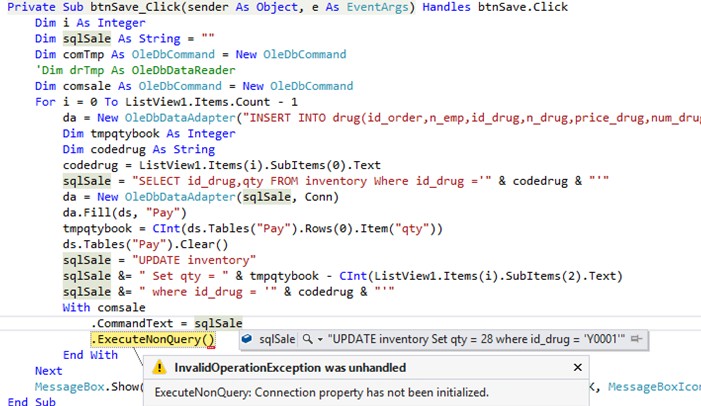Click 'MessageBox.Show(' call
The height and width of the screenshot is (406, 701).
tap(90, 387)
